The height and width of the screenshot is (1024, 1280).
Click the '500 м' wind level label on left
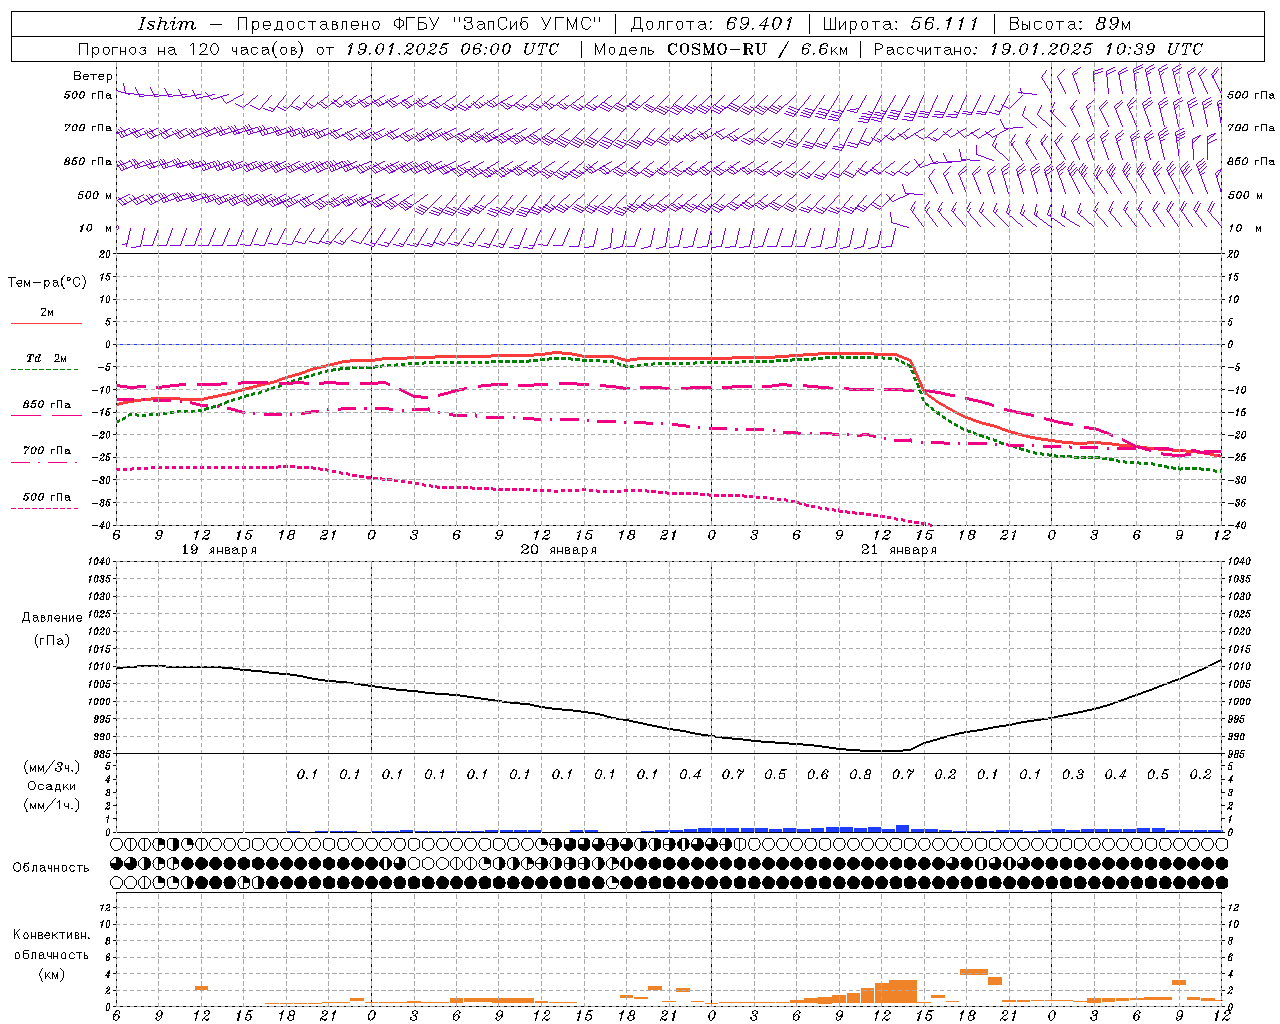point(95,196)
